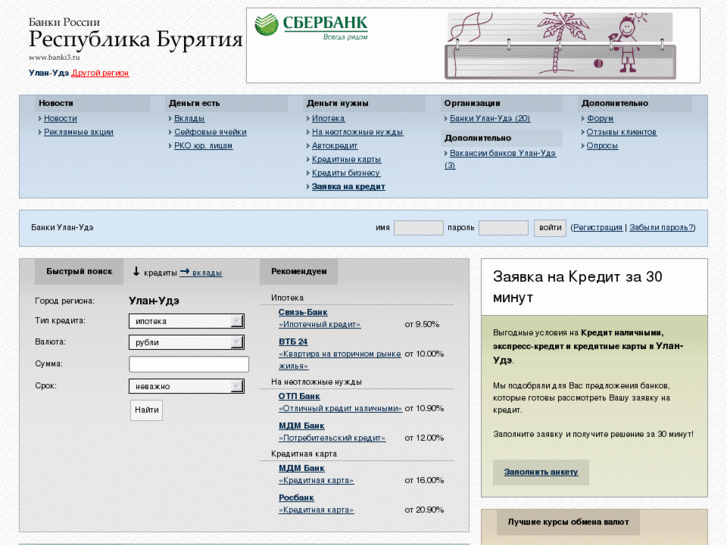Open the Ипотека menu link
The width and height of the screenshot is (727, 545).
click(x=328, y=118)
